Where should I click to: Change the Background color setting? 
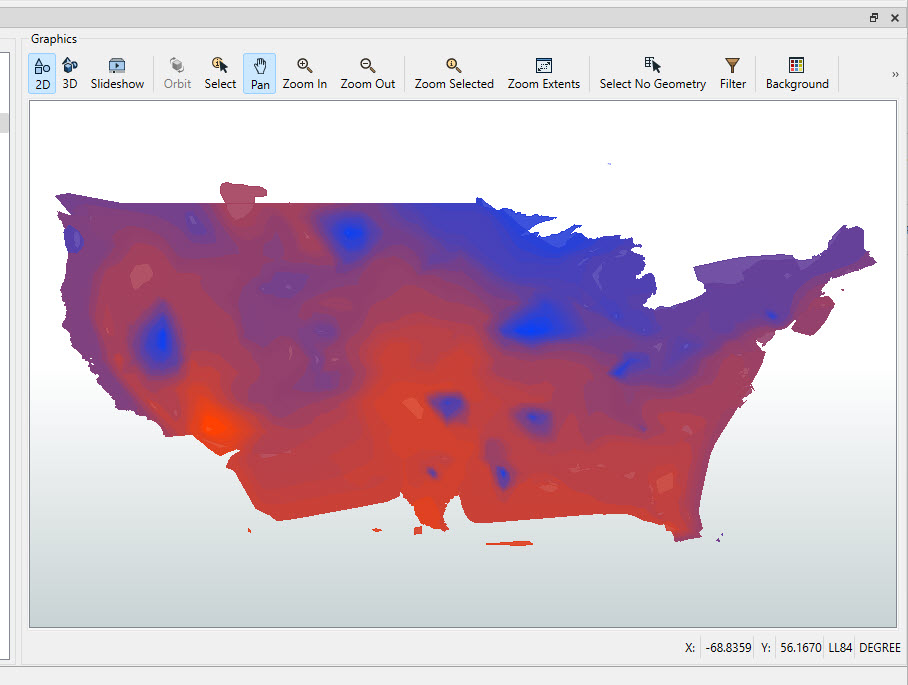(x=797, y=74)
